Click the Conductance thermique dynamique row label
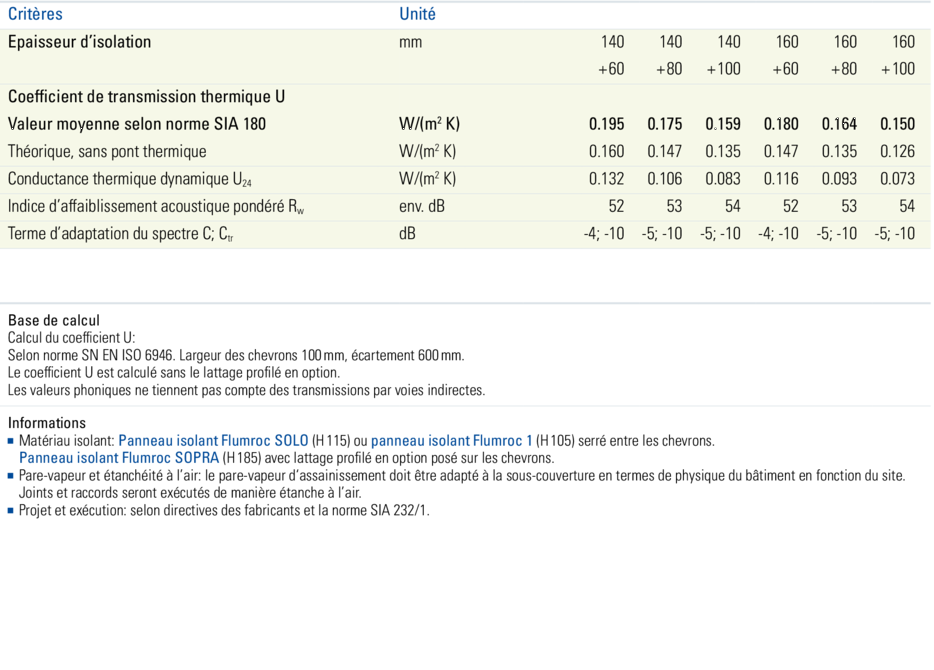934x670 pixels. coord(130,179)
